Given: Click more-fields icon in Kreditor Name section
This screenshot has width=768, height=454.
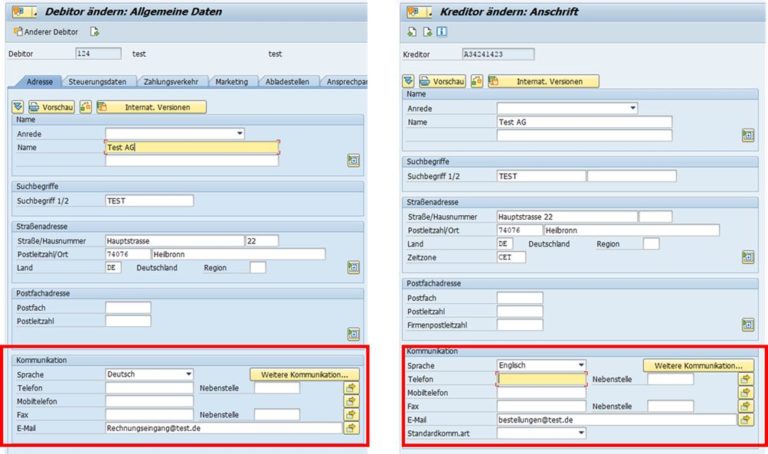Looking at the screenshot, I should (748, 135).
